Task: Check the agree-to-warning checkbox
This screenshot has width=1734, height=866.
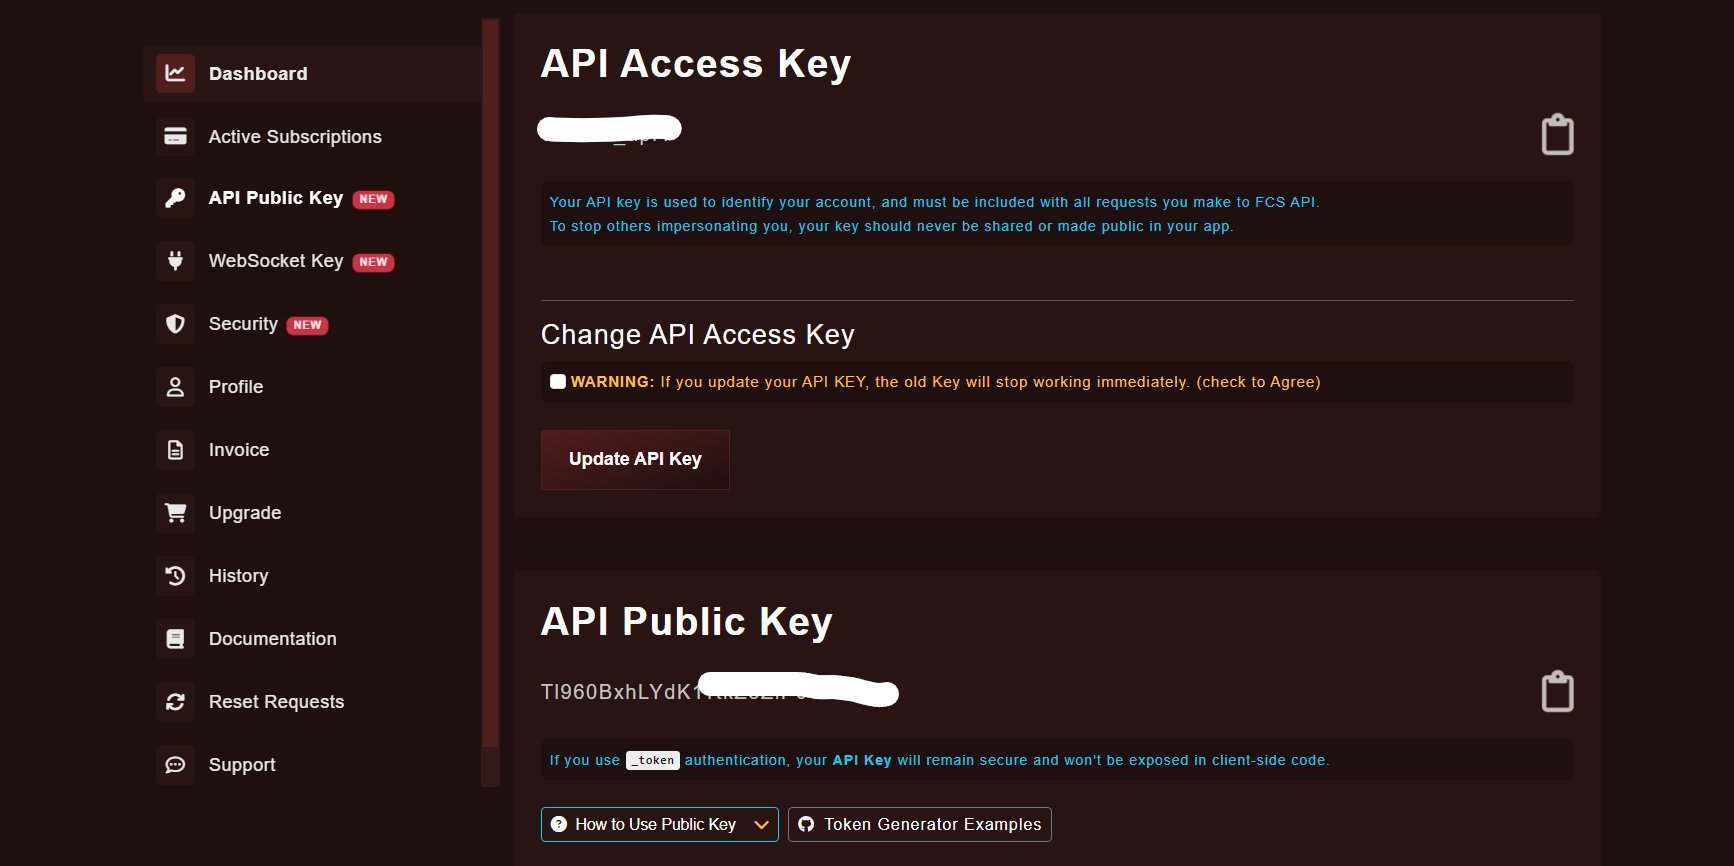Action: [558, 382]
